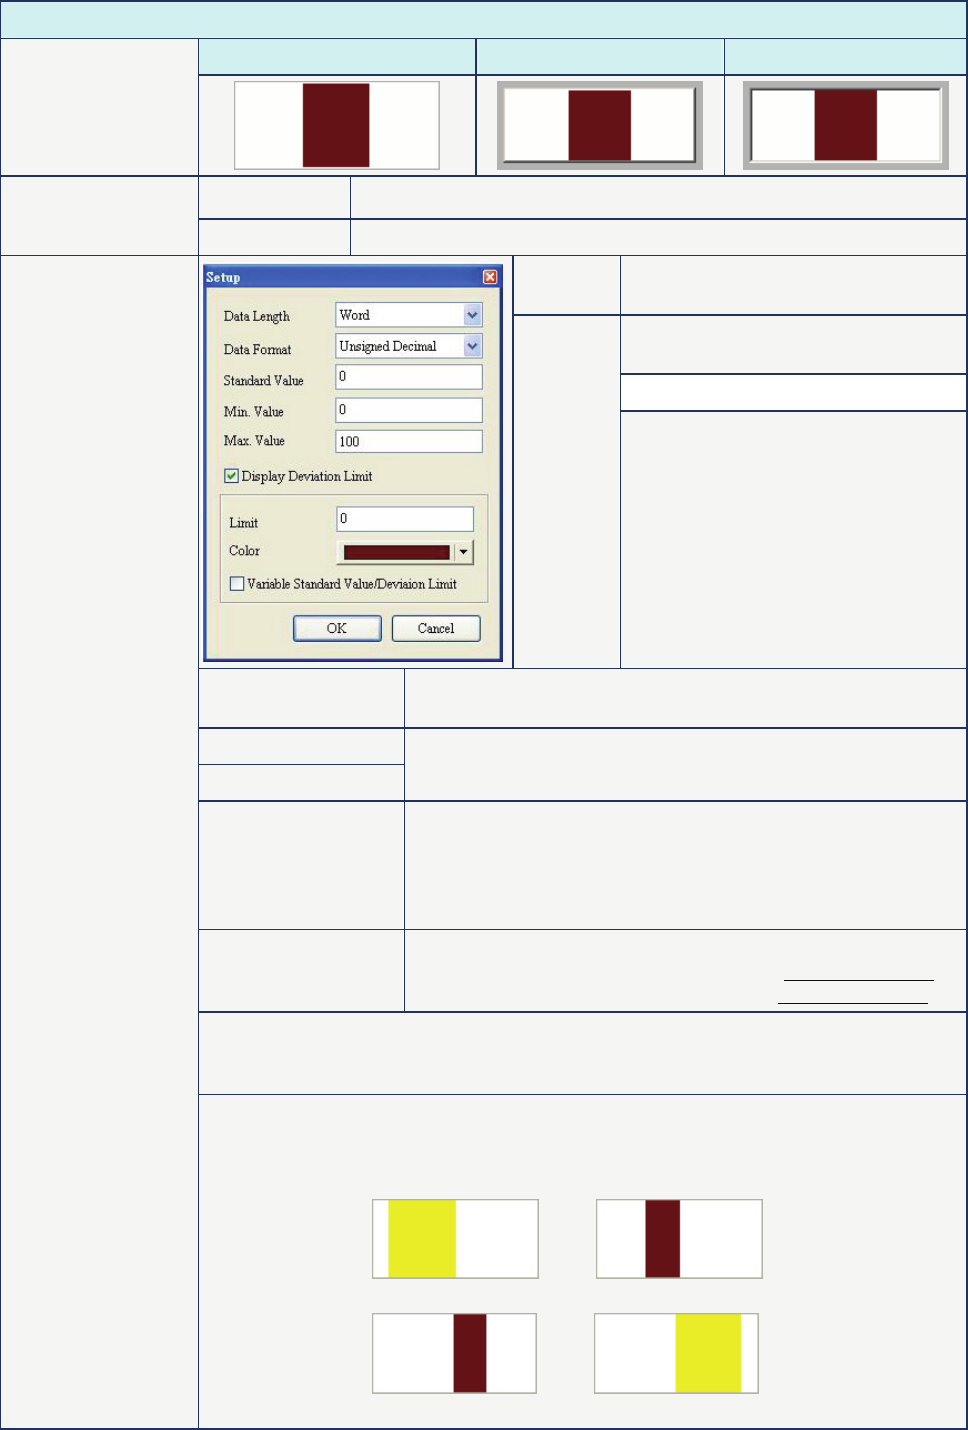Image resolution: width=968 pixels, height=1430 pixels.
Task: Uncheck Display Deviation Limit checkbox
Action: click(x=232, y=476)
